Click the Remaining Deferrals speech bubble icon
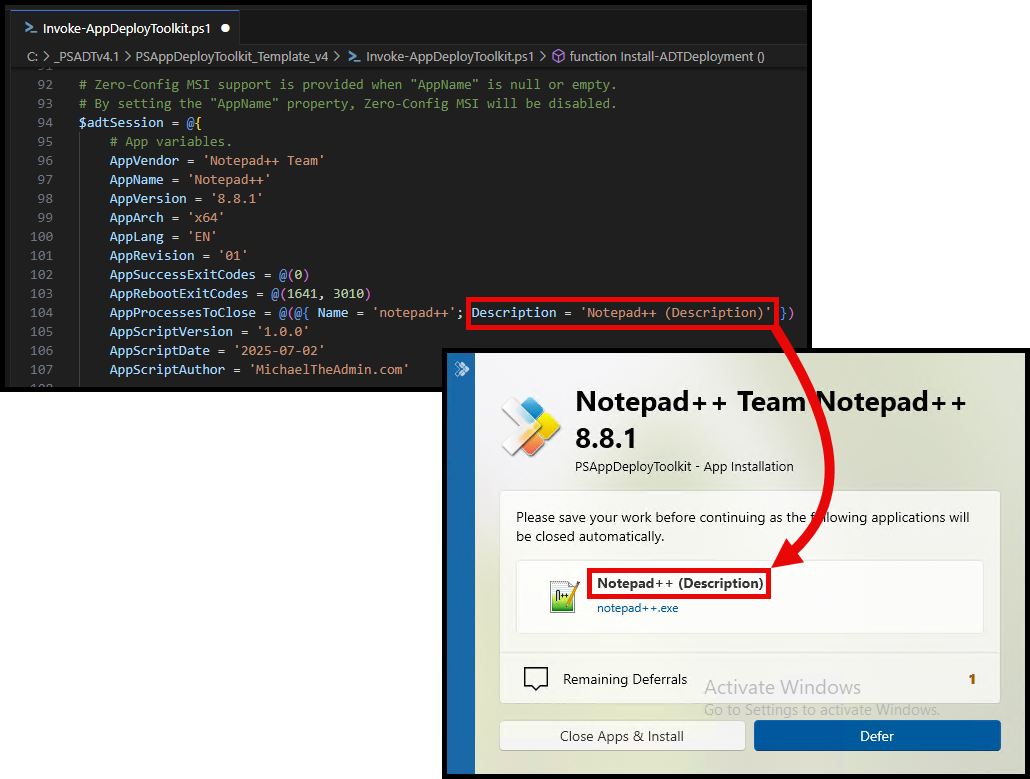This screenshot has height=779, width=1030. point(537,679)
